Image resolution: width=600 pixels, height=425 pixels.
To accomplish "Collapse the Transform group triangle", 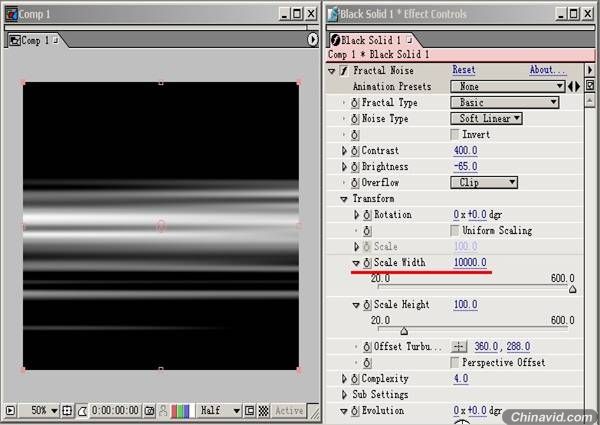I will pos(344,199).
